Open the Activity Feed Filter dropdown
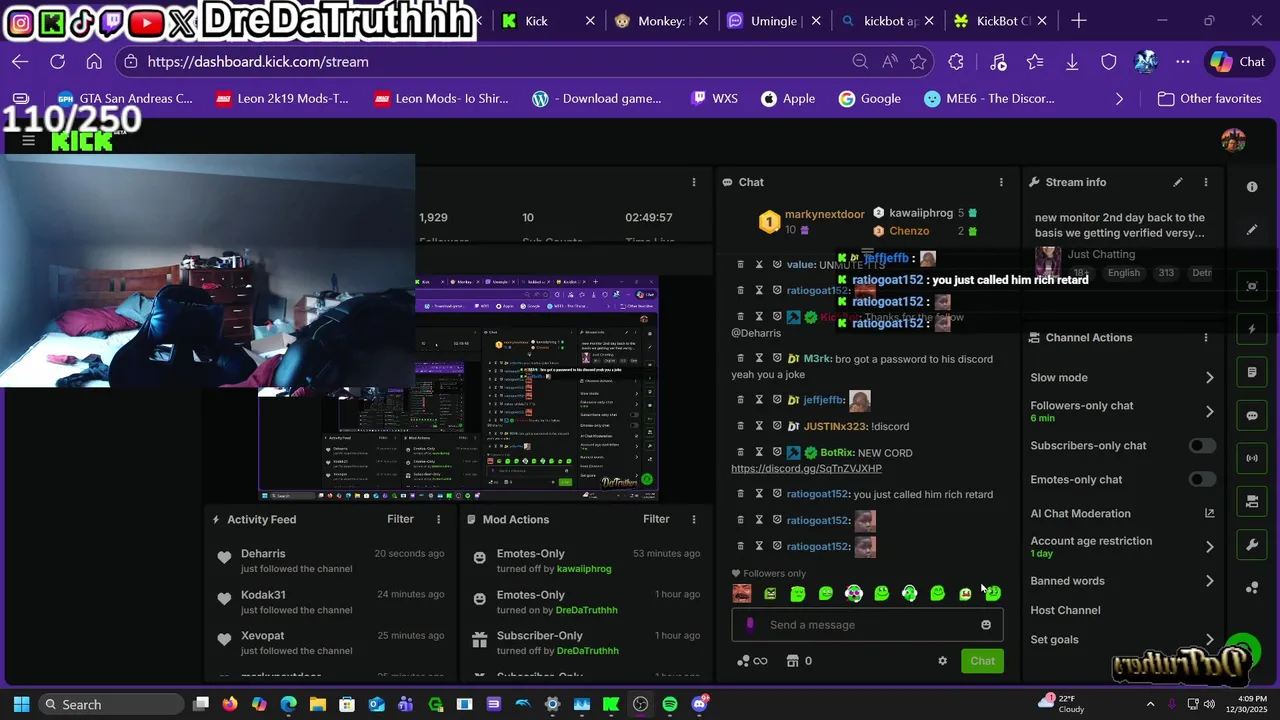The height and width of the screenshot is (720, 1280). [400, 519]
